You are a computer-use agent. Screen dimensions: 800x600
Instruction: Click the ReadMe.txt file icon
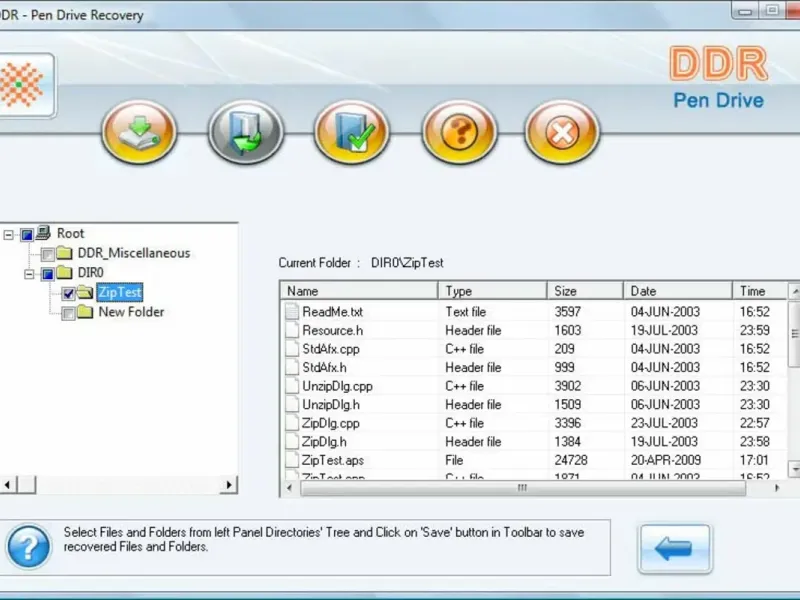[292, 312]
